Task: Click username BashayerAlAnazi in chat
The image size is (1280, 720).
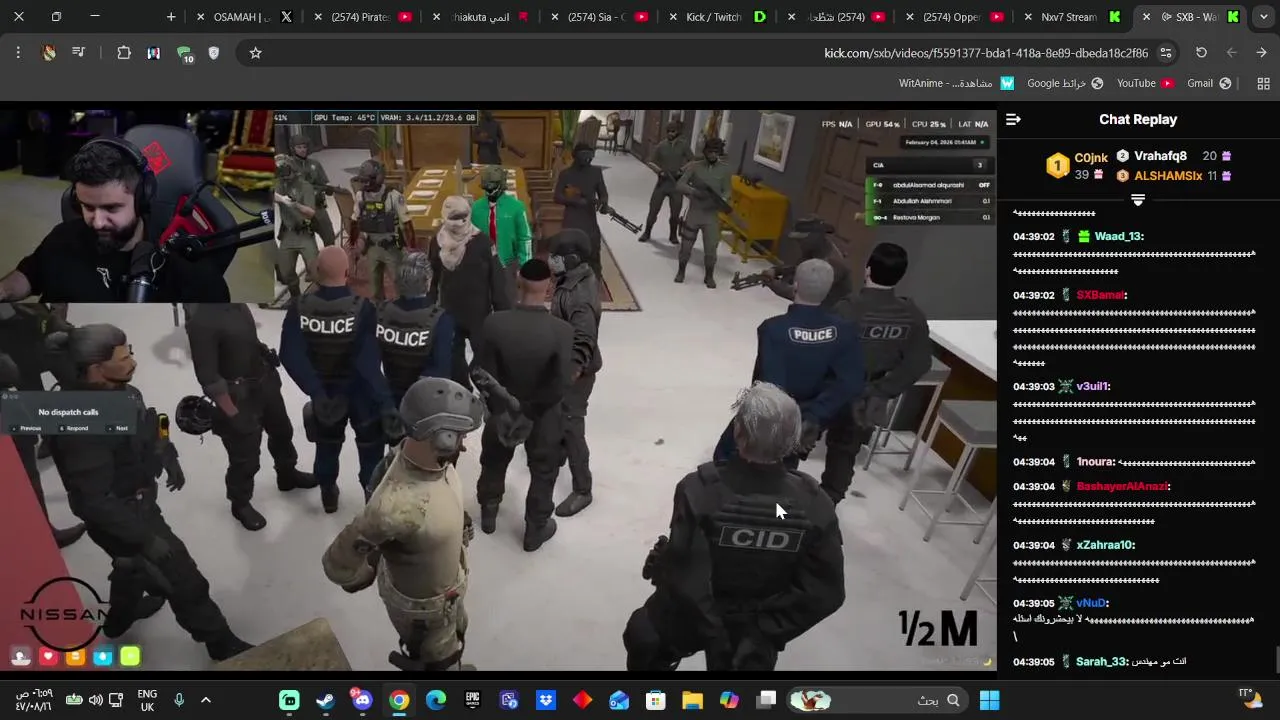Action: point(1122,486)
